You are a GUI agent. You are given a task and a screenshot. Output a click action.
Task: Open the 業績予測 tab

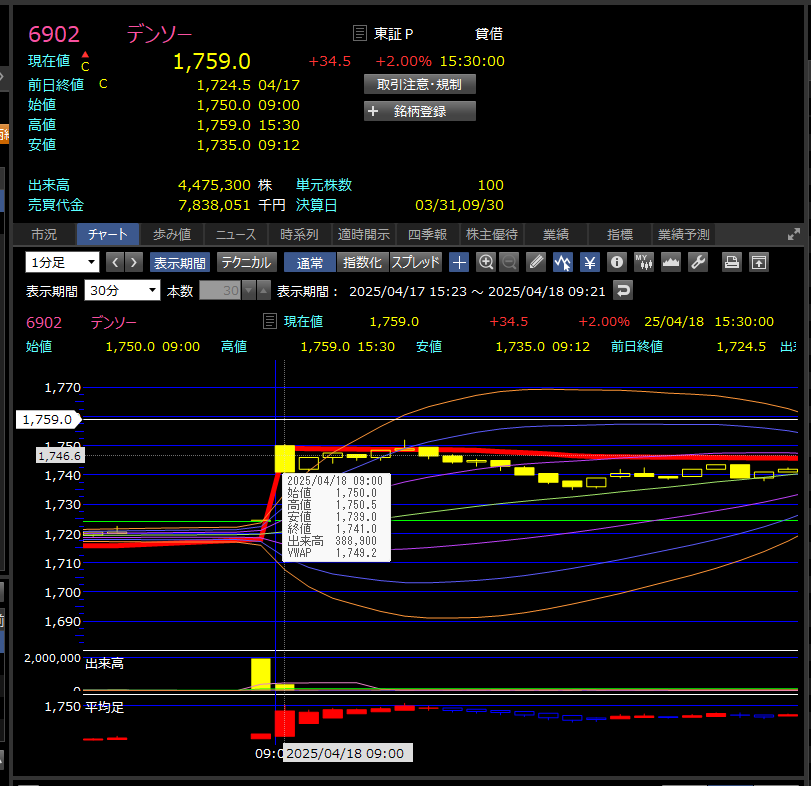[684, 234]
